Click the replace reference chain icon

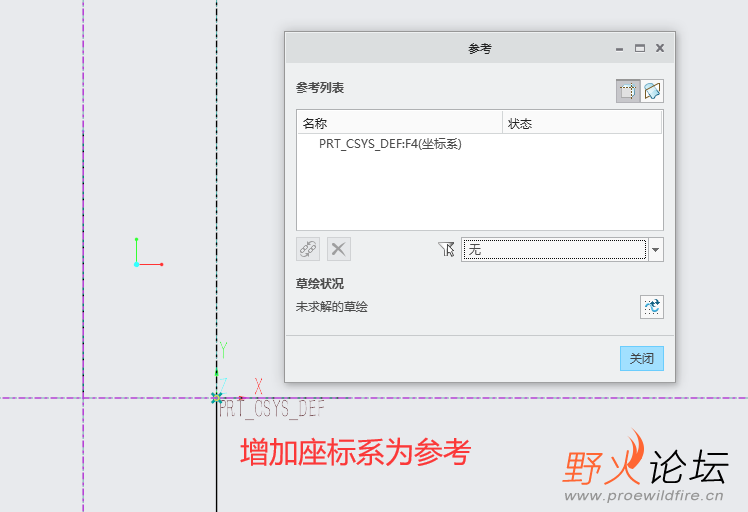[308, 249]
